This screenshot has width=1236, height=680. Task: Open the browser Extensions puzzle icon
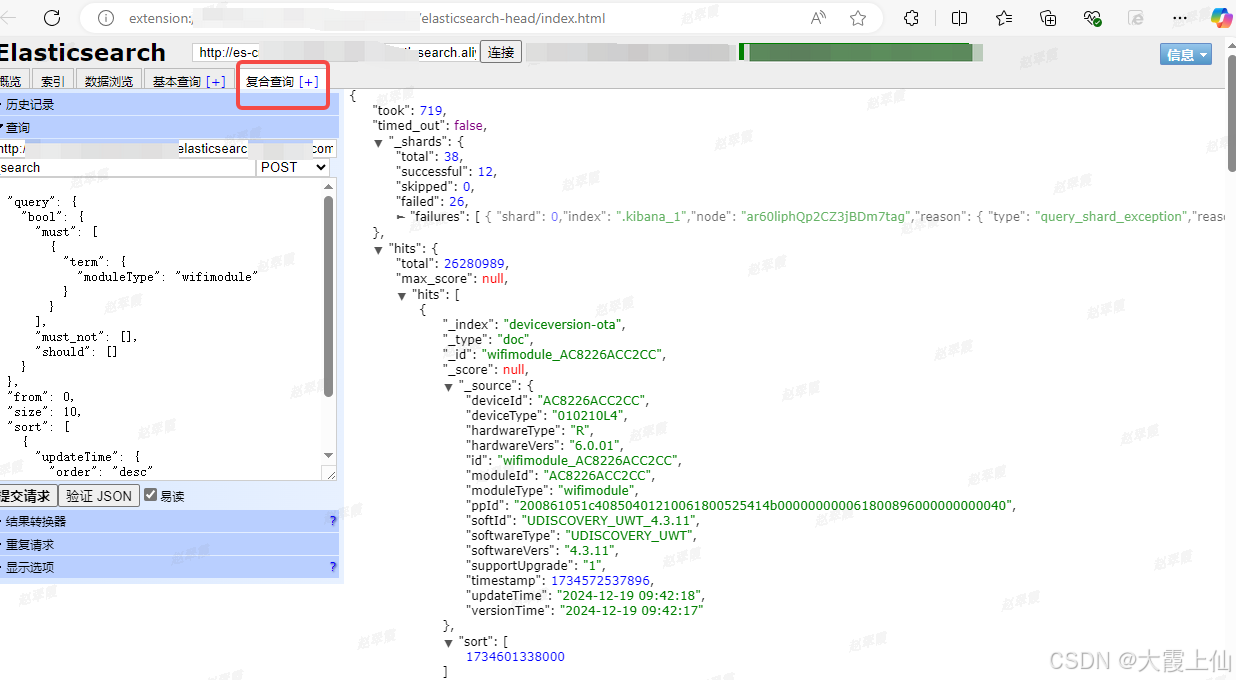pyautogui.click(x=911, y=18)
